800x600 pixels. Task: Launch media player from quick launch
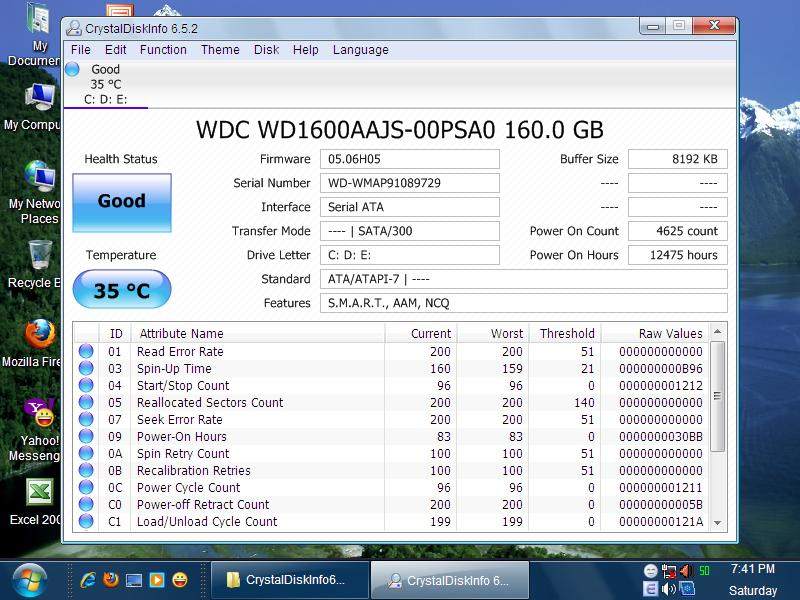coord(157,580)
